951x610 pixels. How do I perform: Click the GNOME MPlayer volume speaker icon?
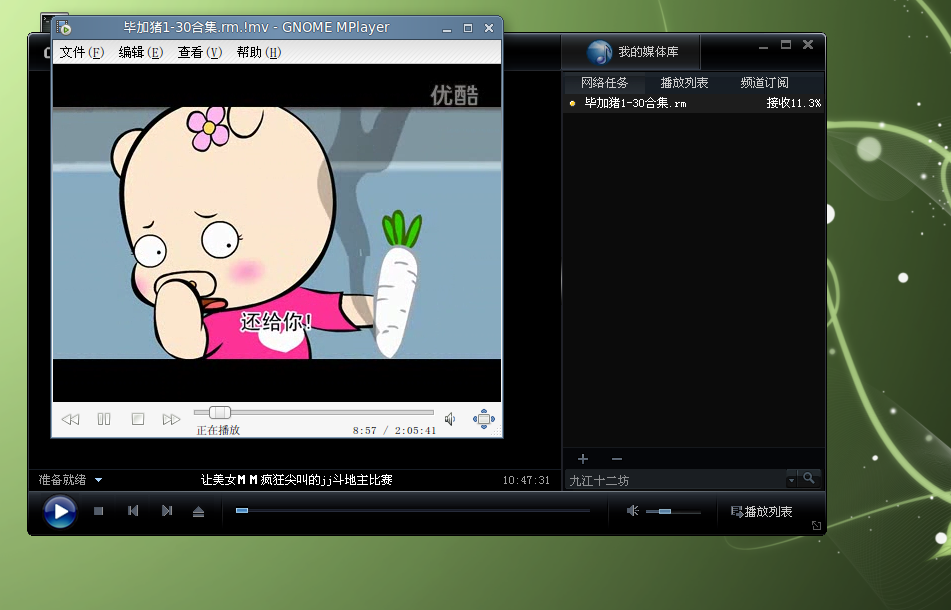450,419
